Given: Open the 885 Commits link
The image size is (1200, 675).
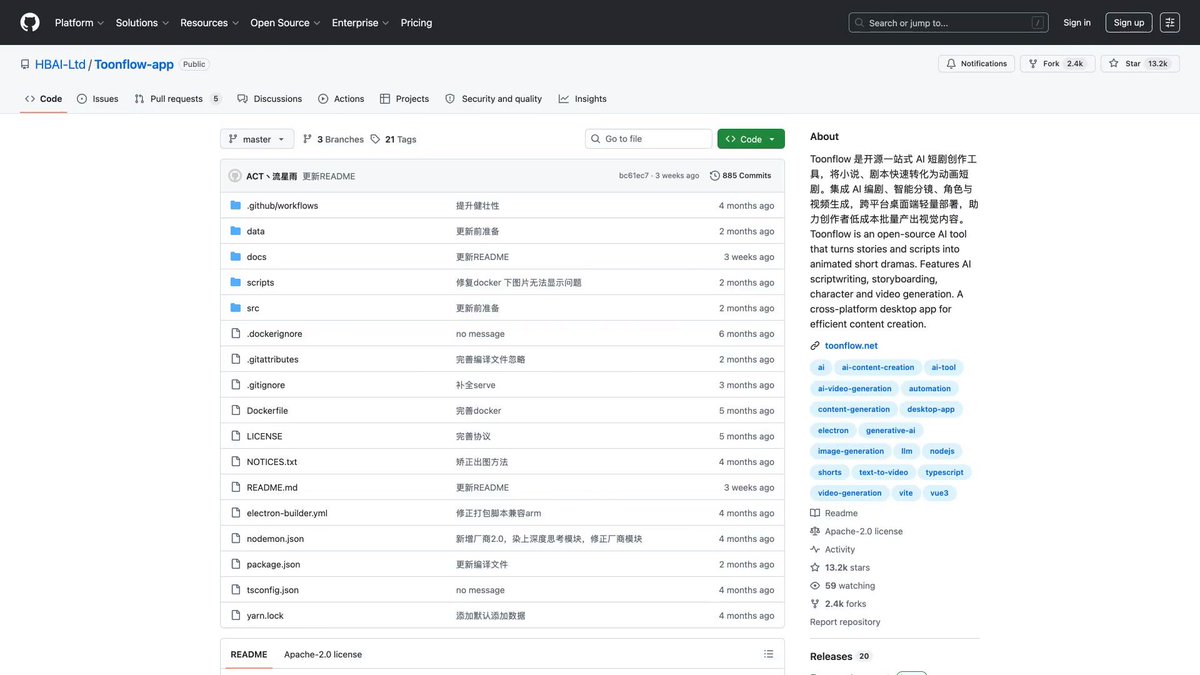Looking at the screenshot, I should click(741, 176).
